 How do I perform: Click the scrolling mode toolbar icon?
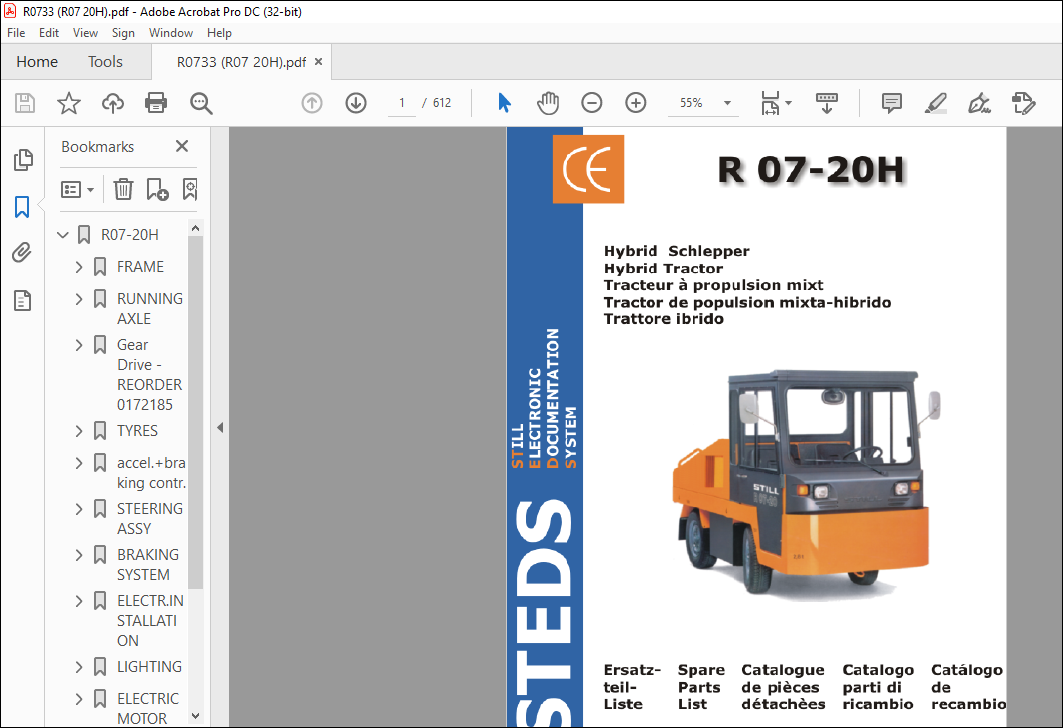pyautogui.click(x=826, y=103)
